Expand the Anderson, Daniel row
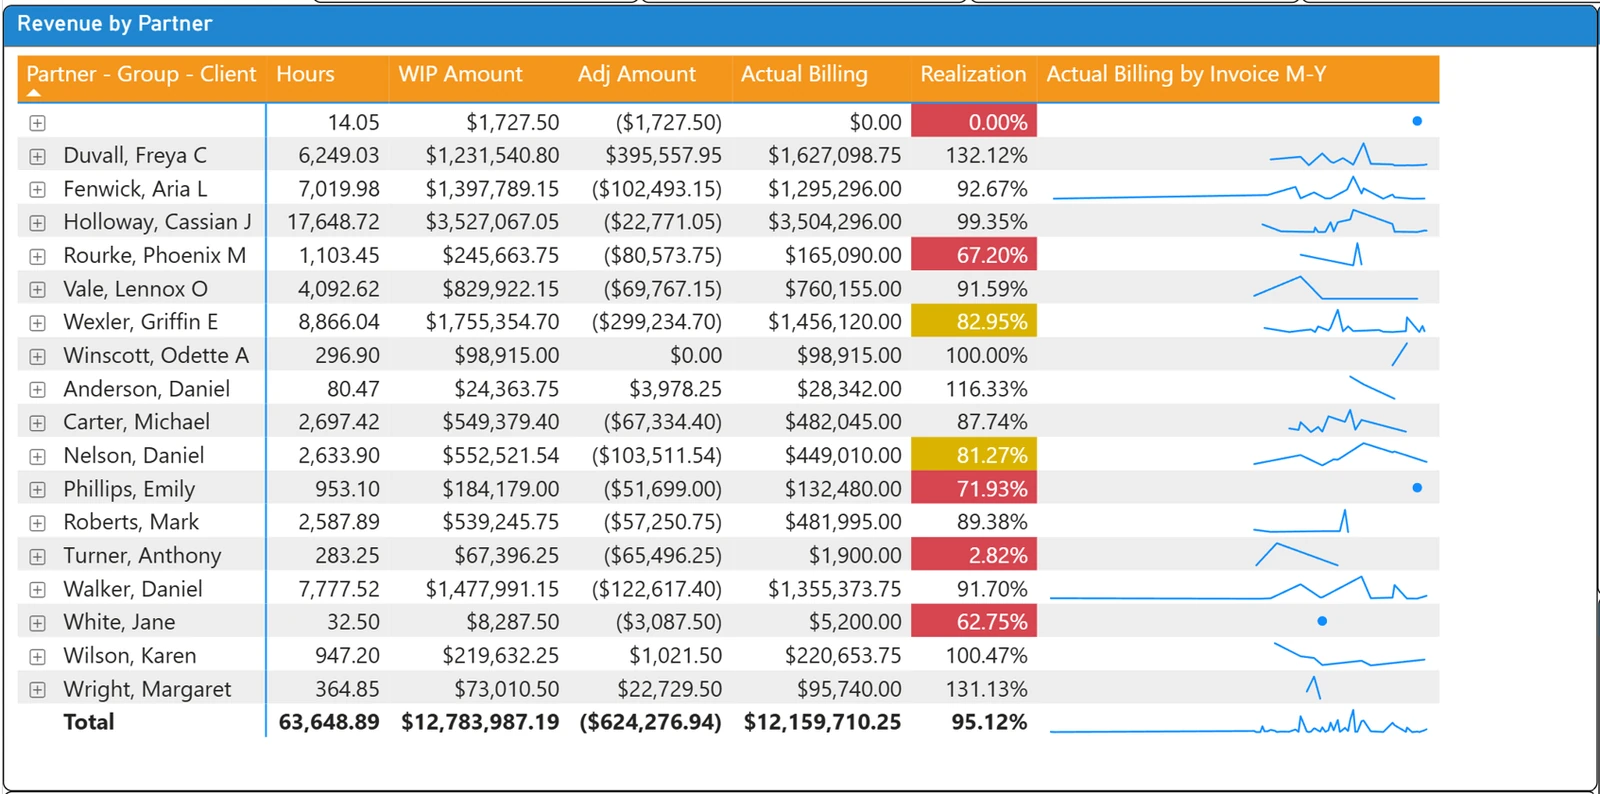Screen dimensions: 1600x794 [x=37, y=390]
